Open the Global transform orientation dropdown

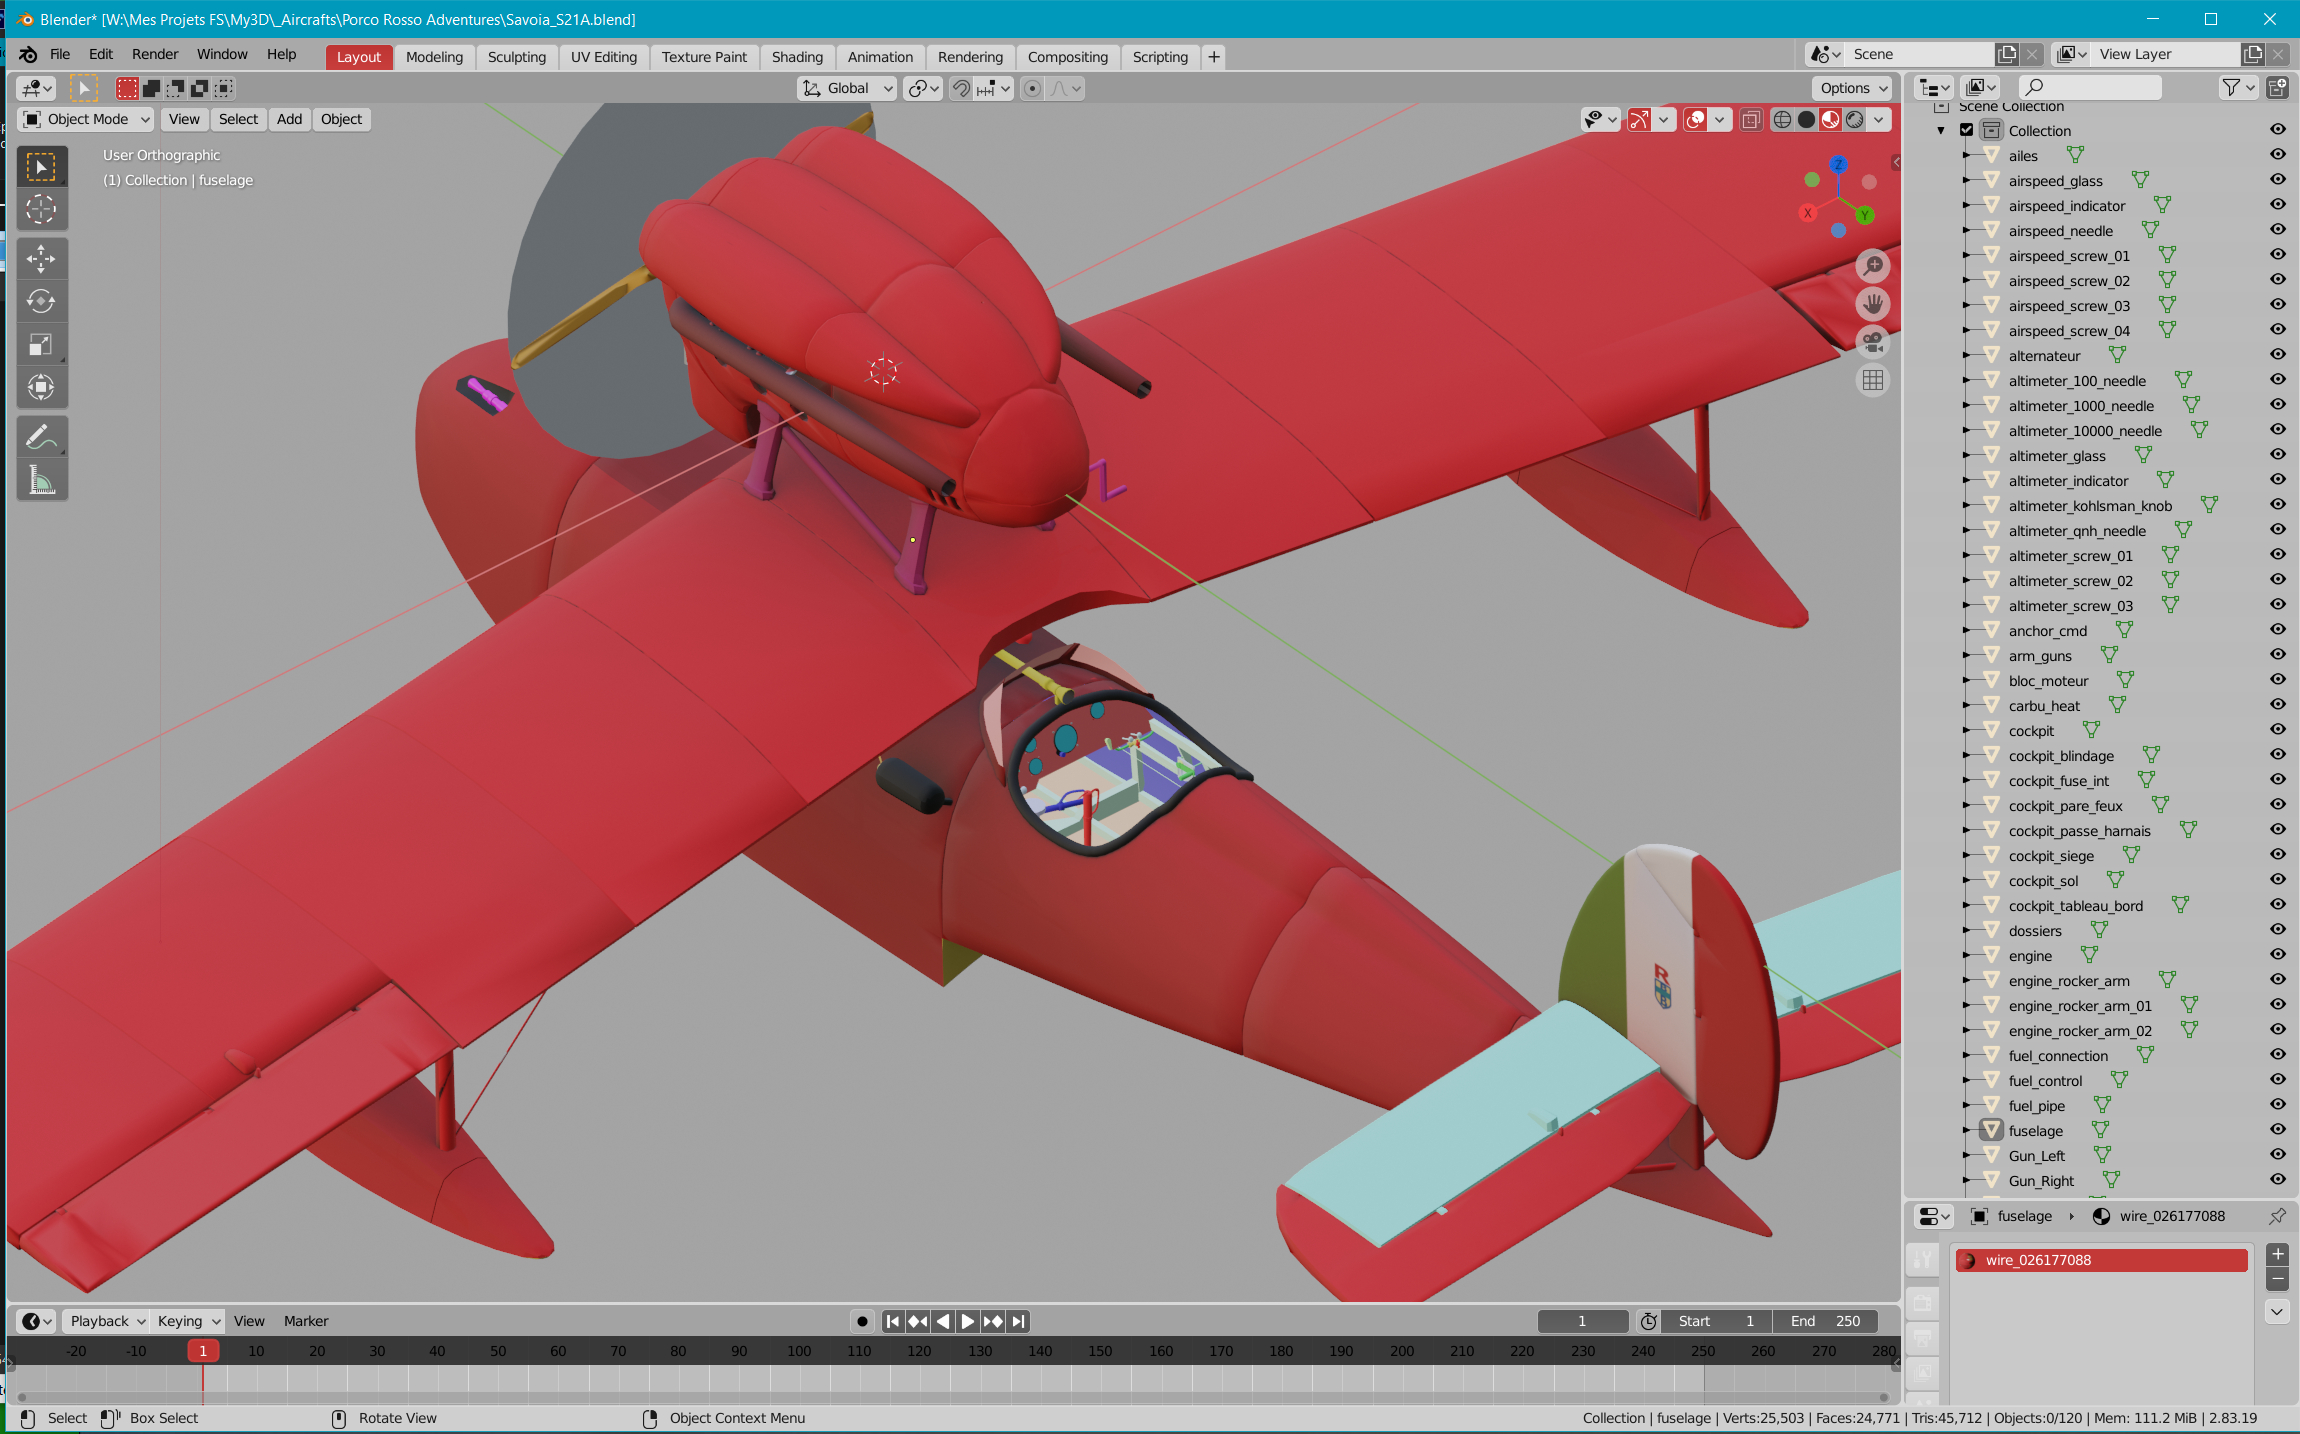(x=847, y=88)
